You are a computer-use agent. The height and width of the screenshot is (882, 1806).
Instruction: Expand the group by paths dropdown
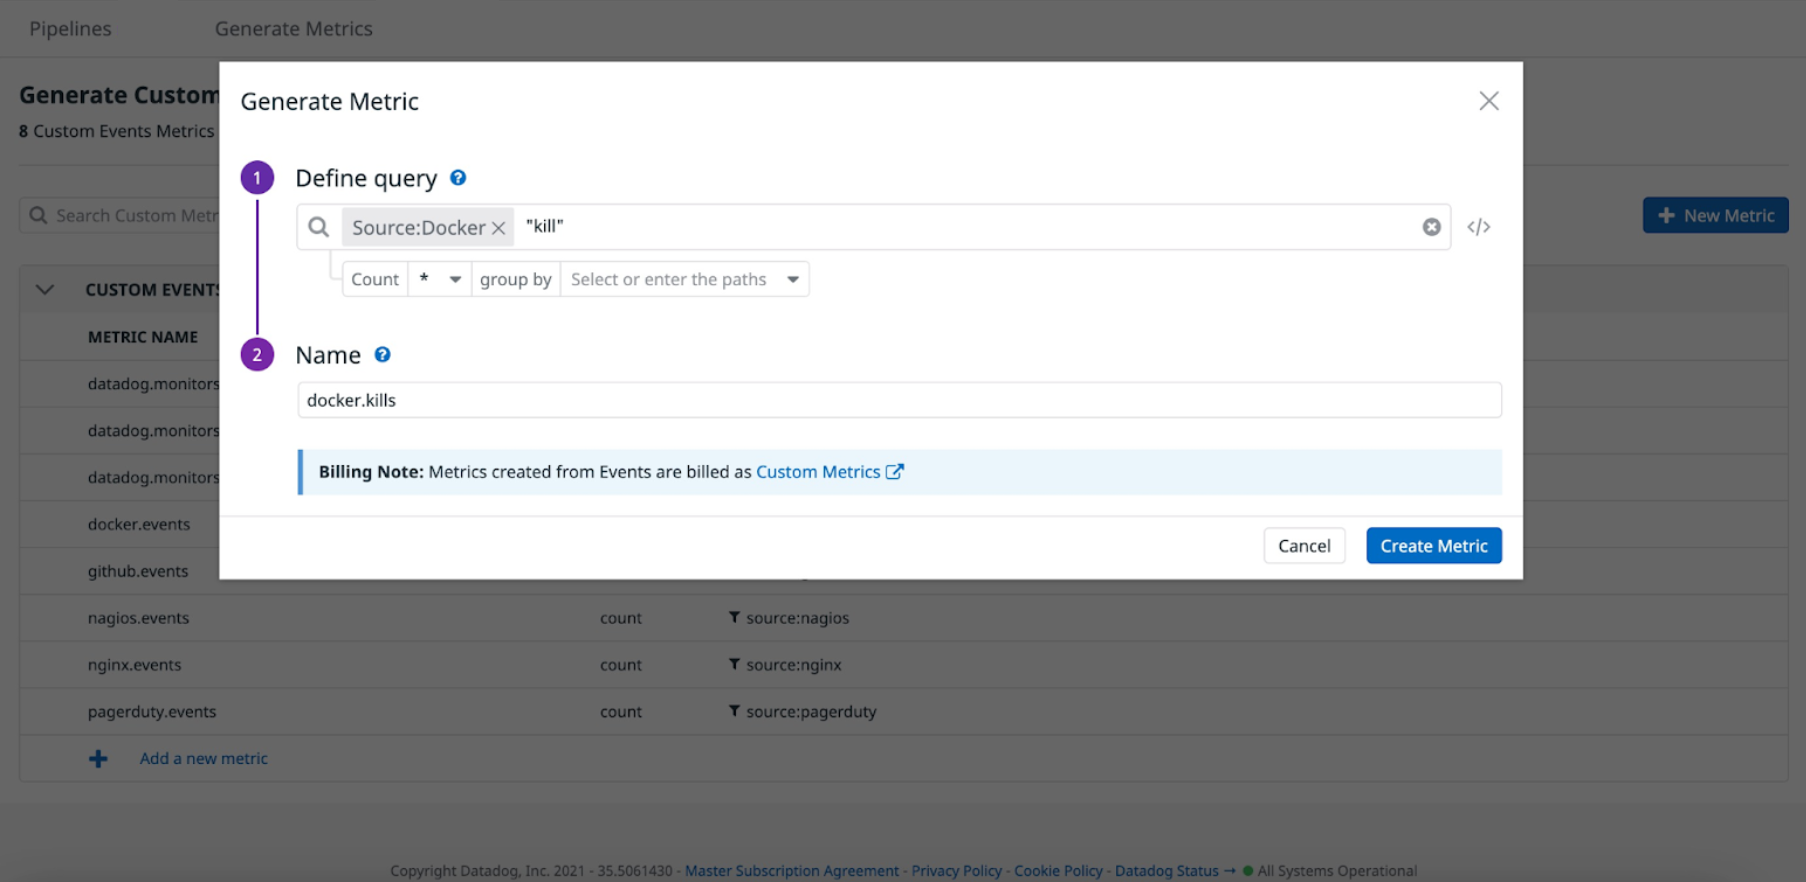coord(685,280)
